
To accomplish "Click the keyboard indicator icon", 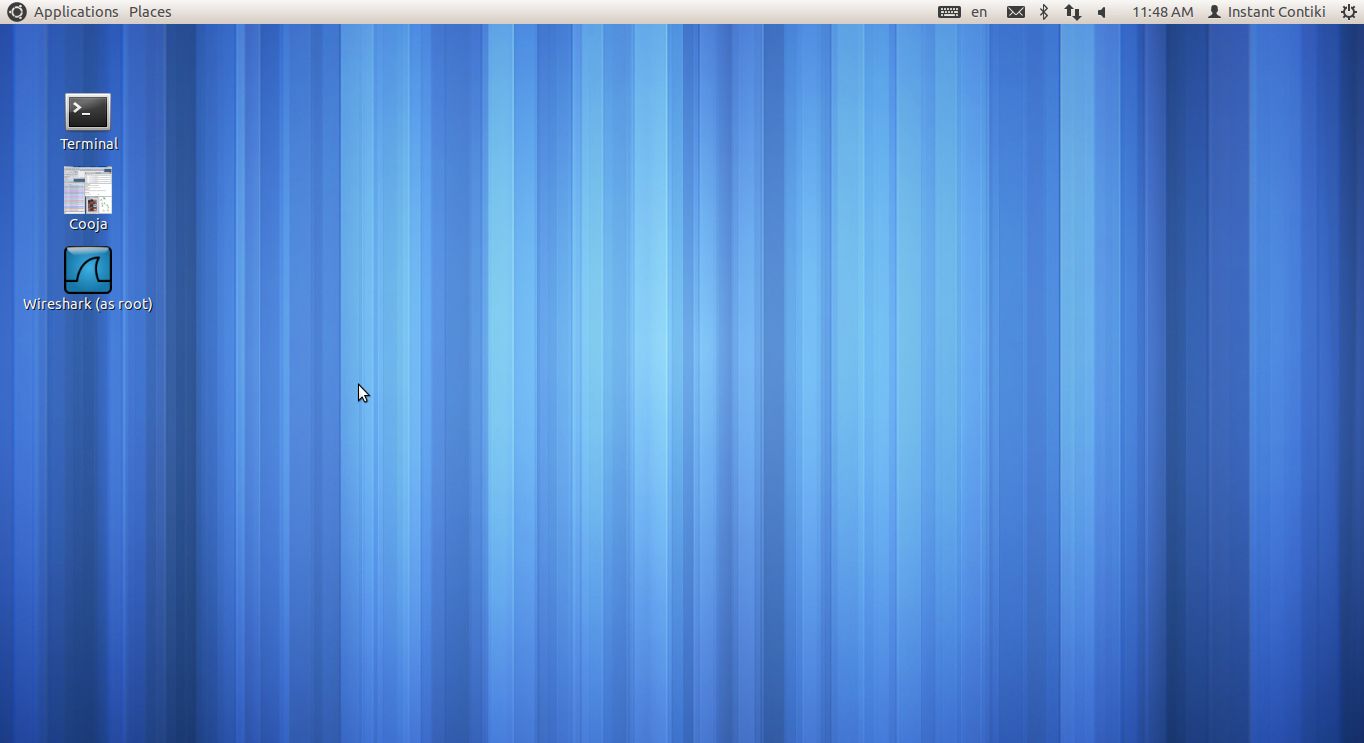I will point(949,12).
